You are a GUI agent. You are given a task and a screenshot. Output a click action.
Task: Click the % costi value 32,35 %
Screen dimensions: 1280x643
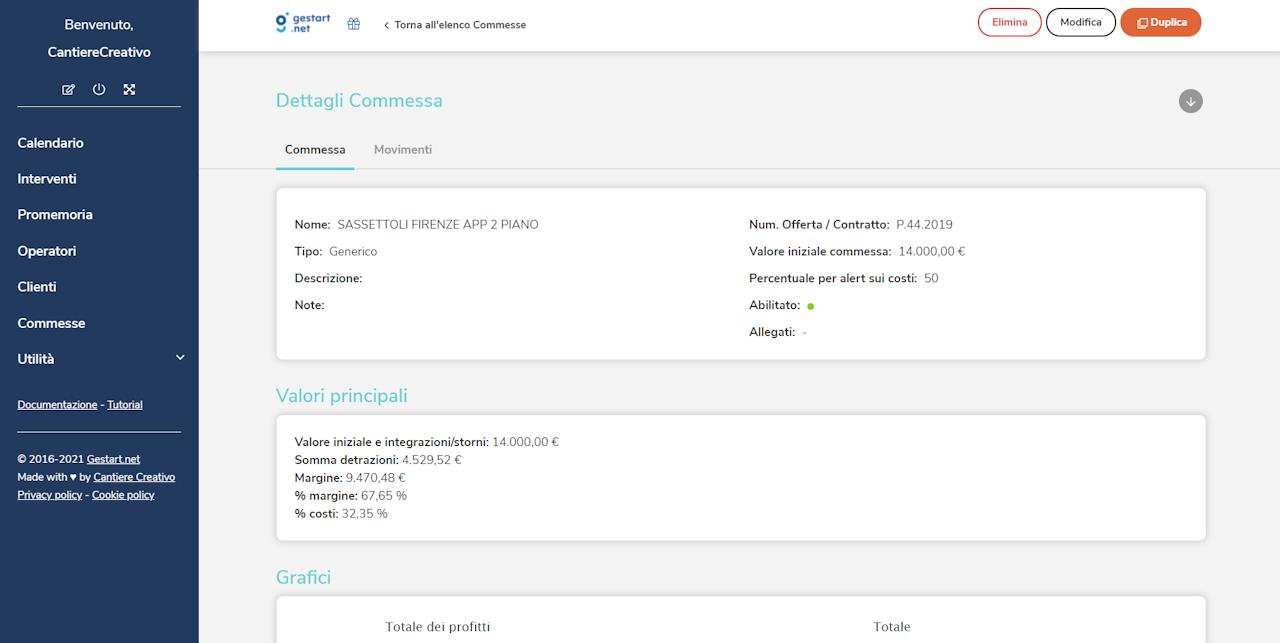click(x=365, y=514)
